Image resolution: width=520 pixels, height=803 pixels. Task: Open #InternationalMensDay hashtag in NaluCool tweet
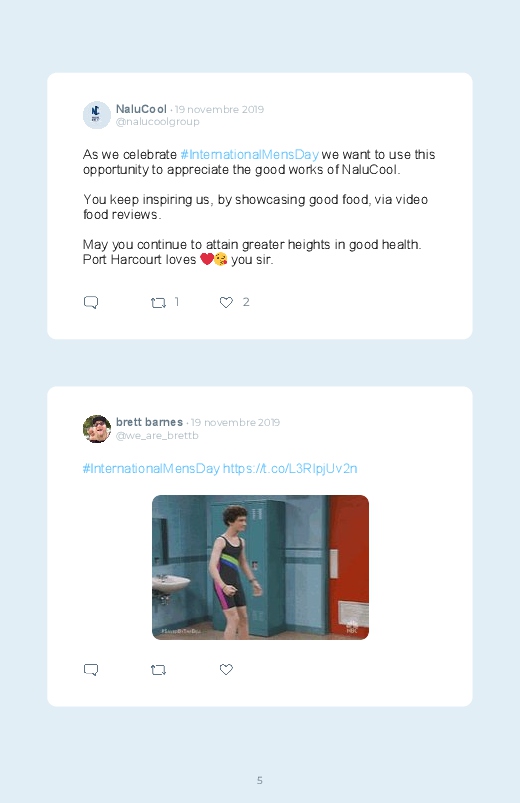pos(249,155)
